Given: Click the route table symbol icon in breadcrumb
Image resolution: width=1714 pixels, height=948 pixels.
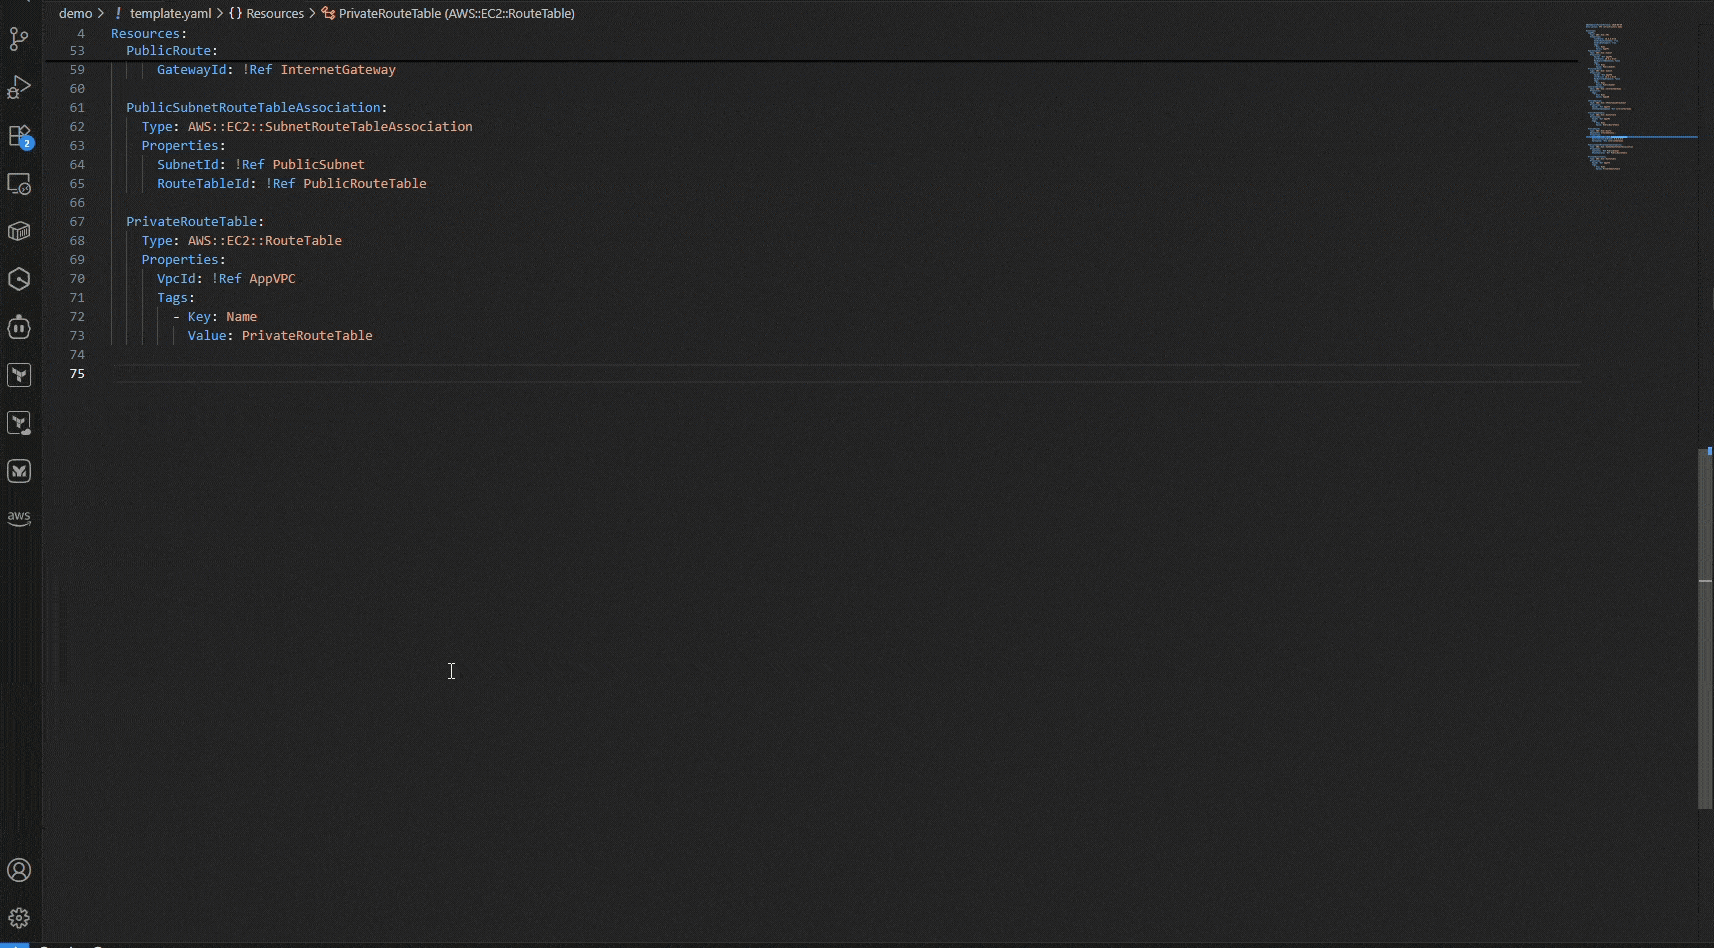Looking at the screenshot, I should click(327, 13).
